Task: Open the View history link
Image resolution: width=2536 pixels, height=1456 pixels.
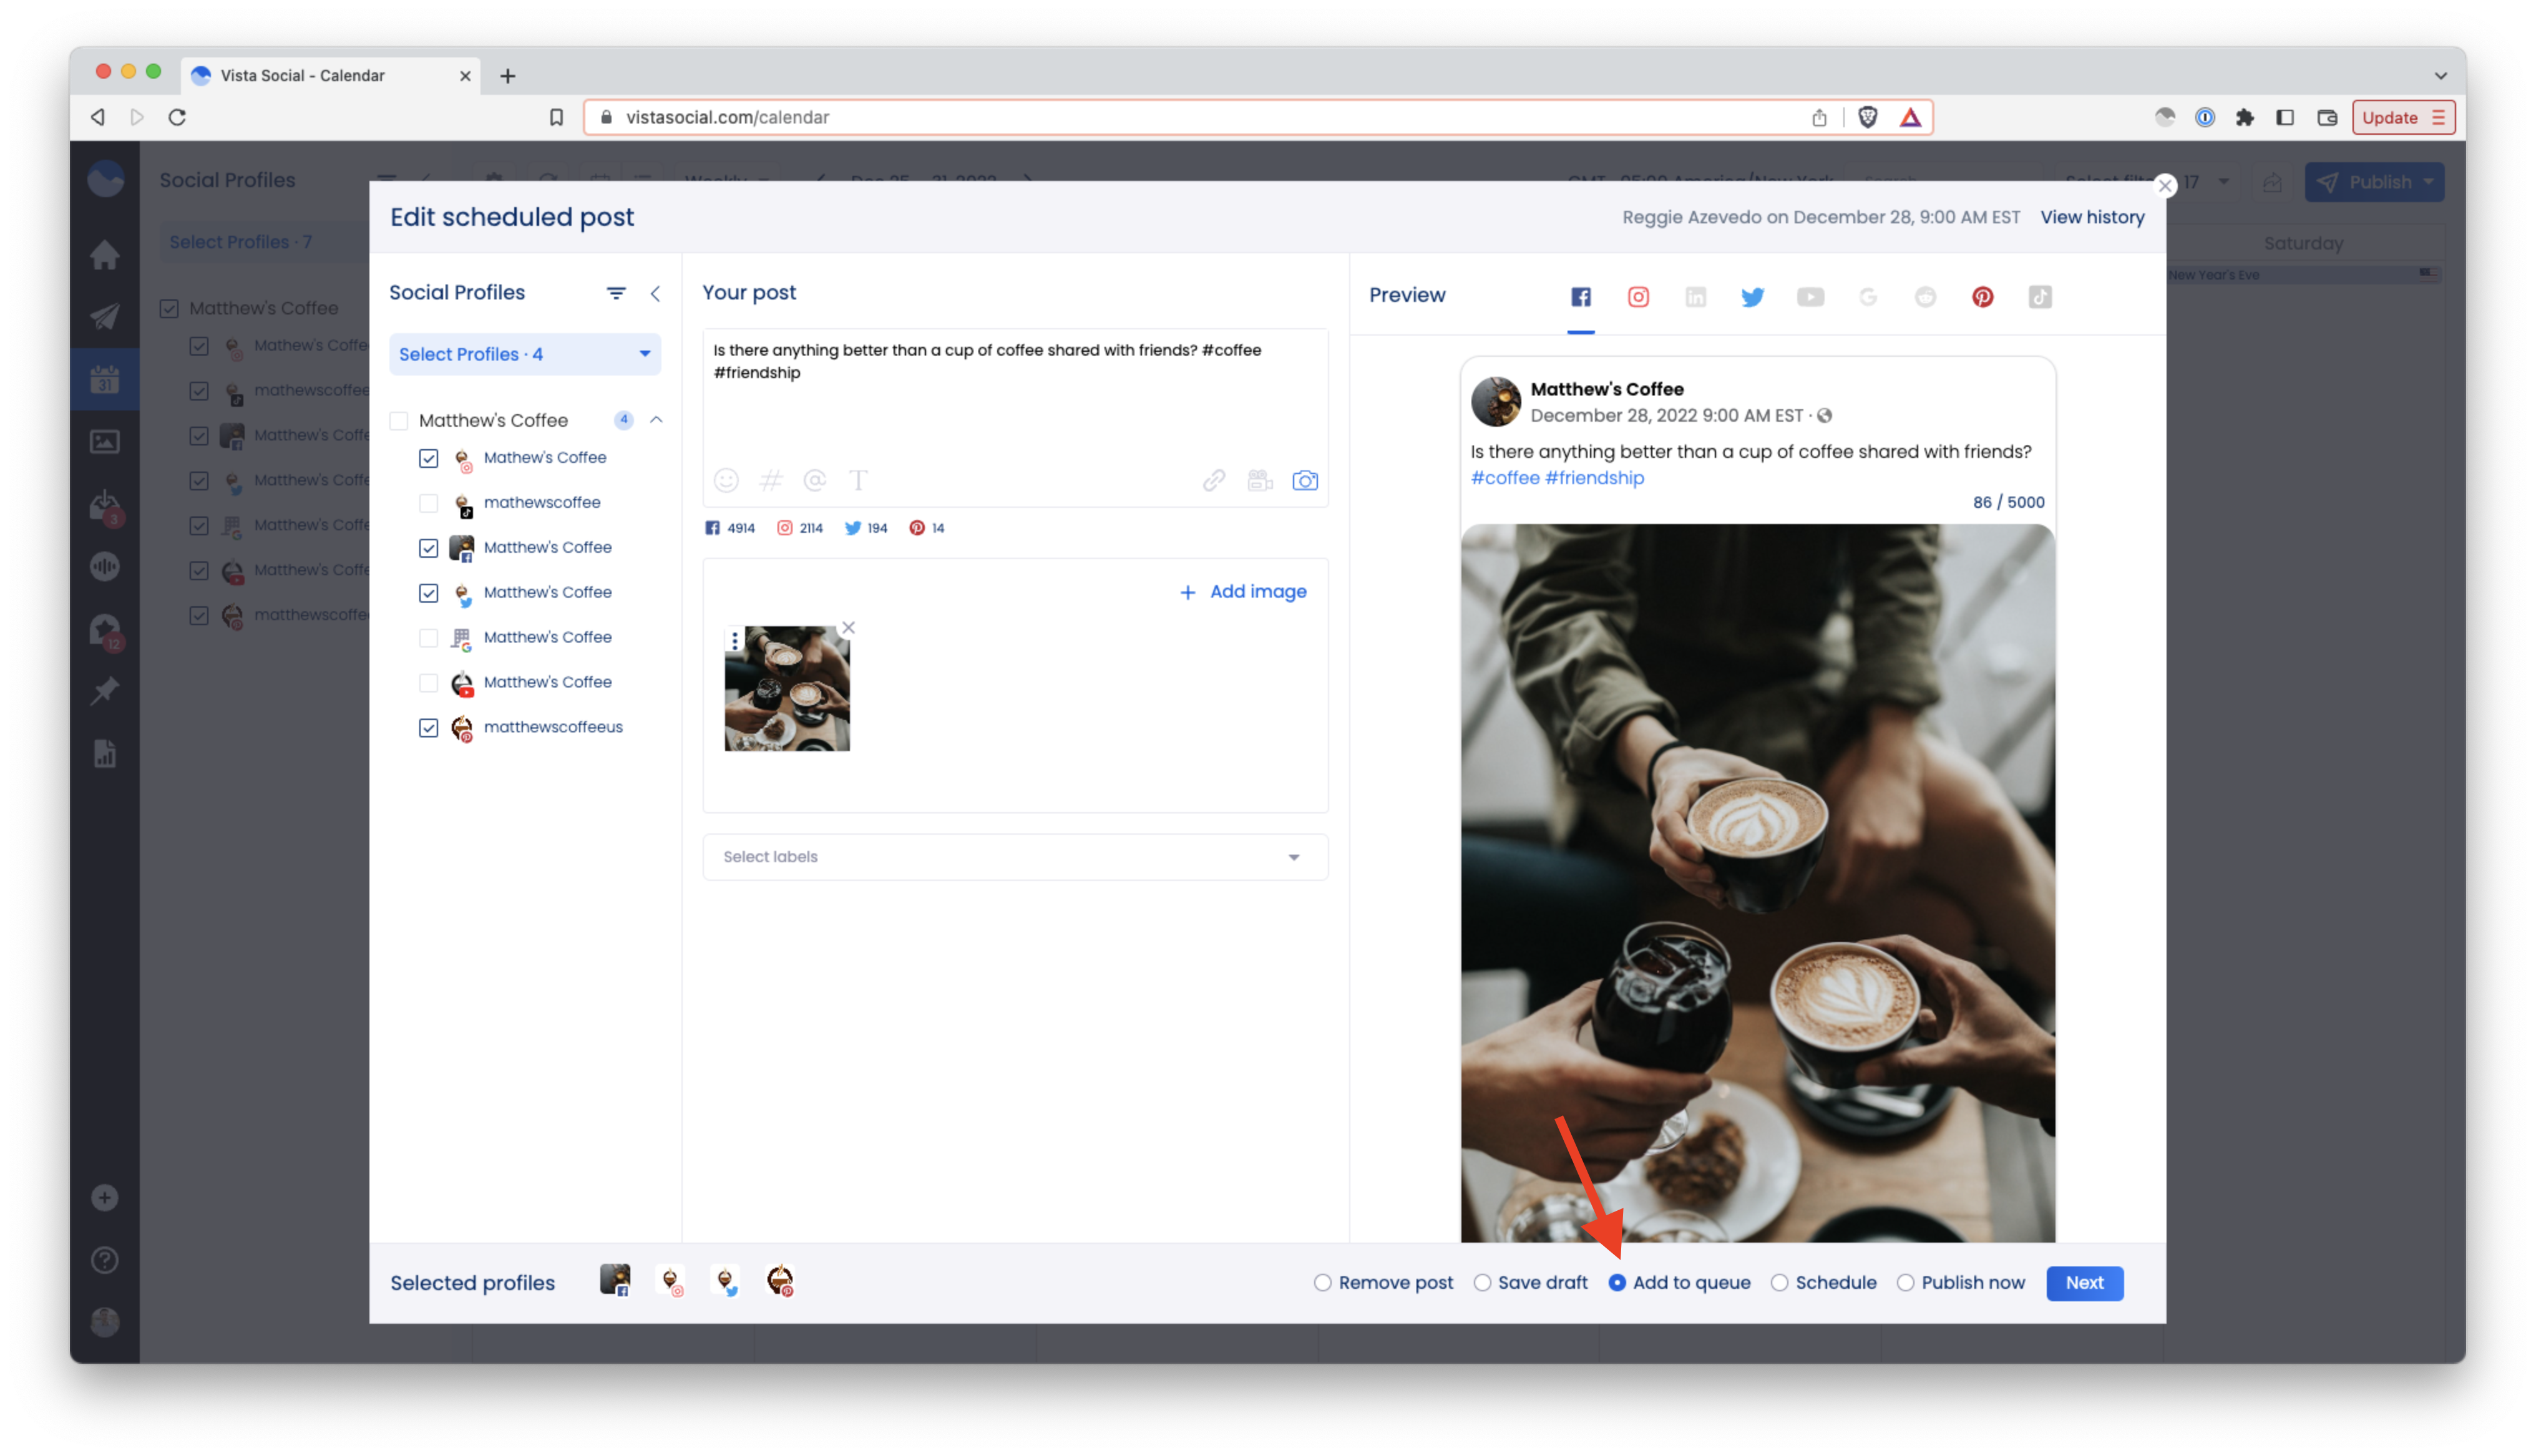Action: (x=2092, y=217)
